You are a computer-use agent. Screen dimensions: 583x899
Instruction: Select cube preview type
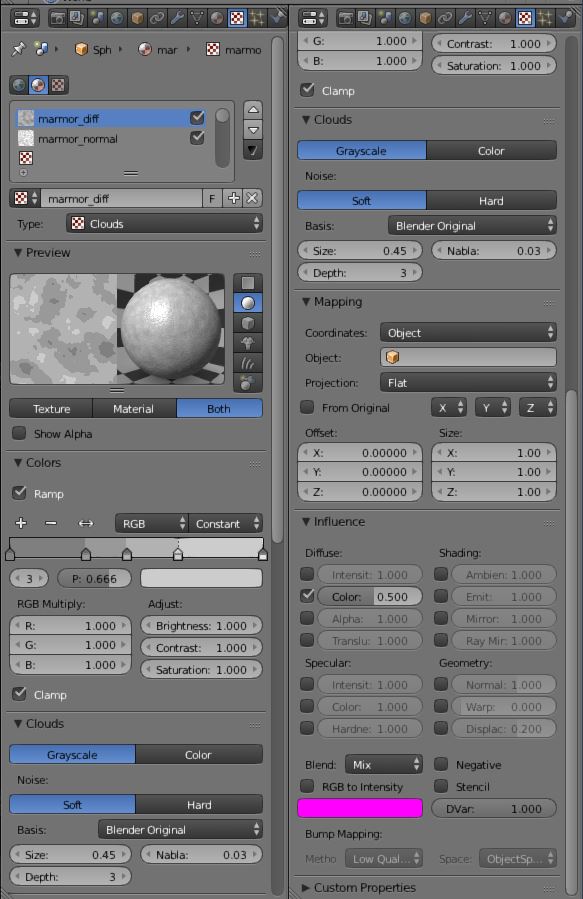(248, 323)
